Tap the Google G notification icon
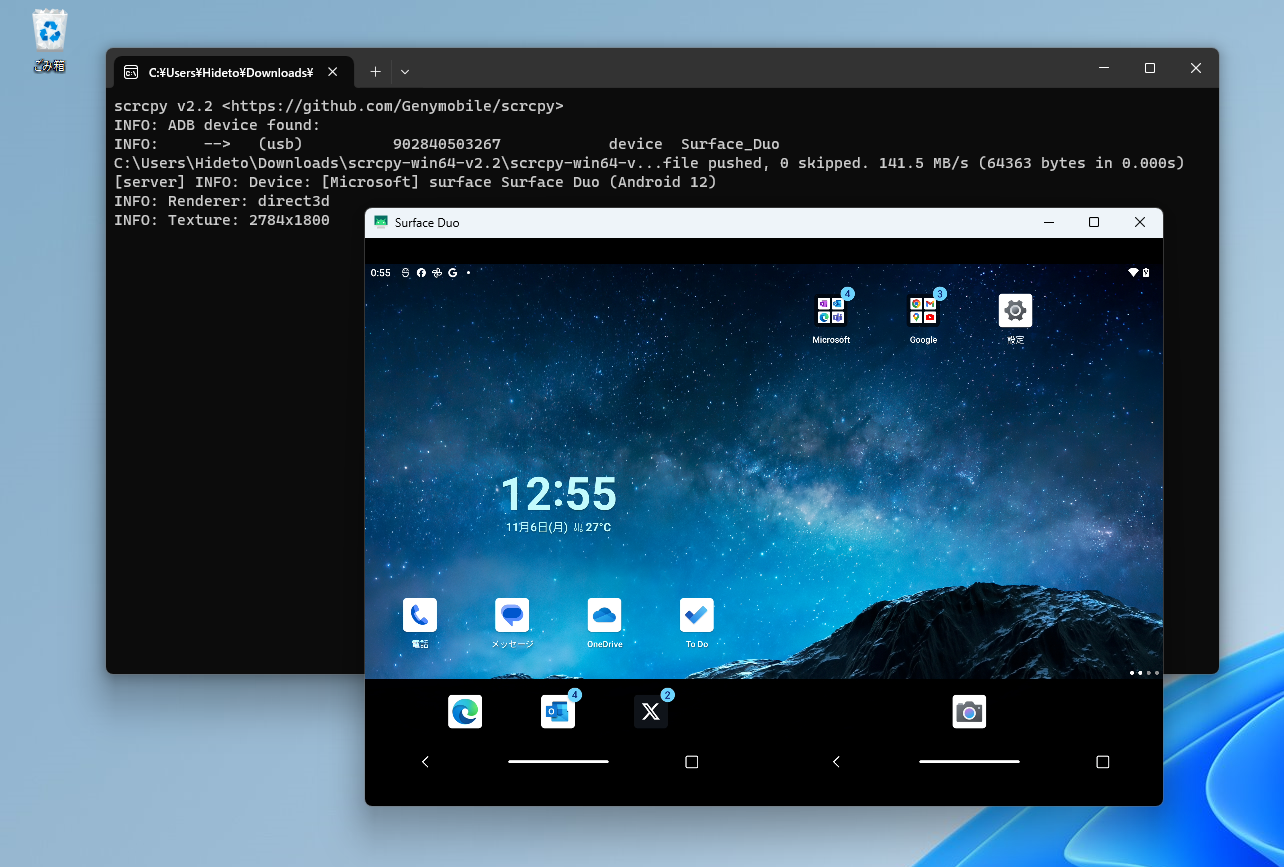The height and width of the screenshot is (867, 1284). pos(453,272)
